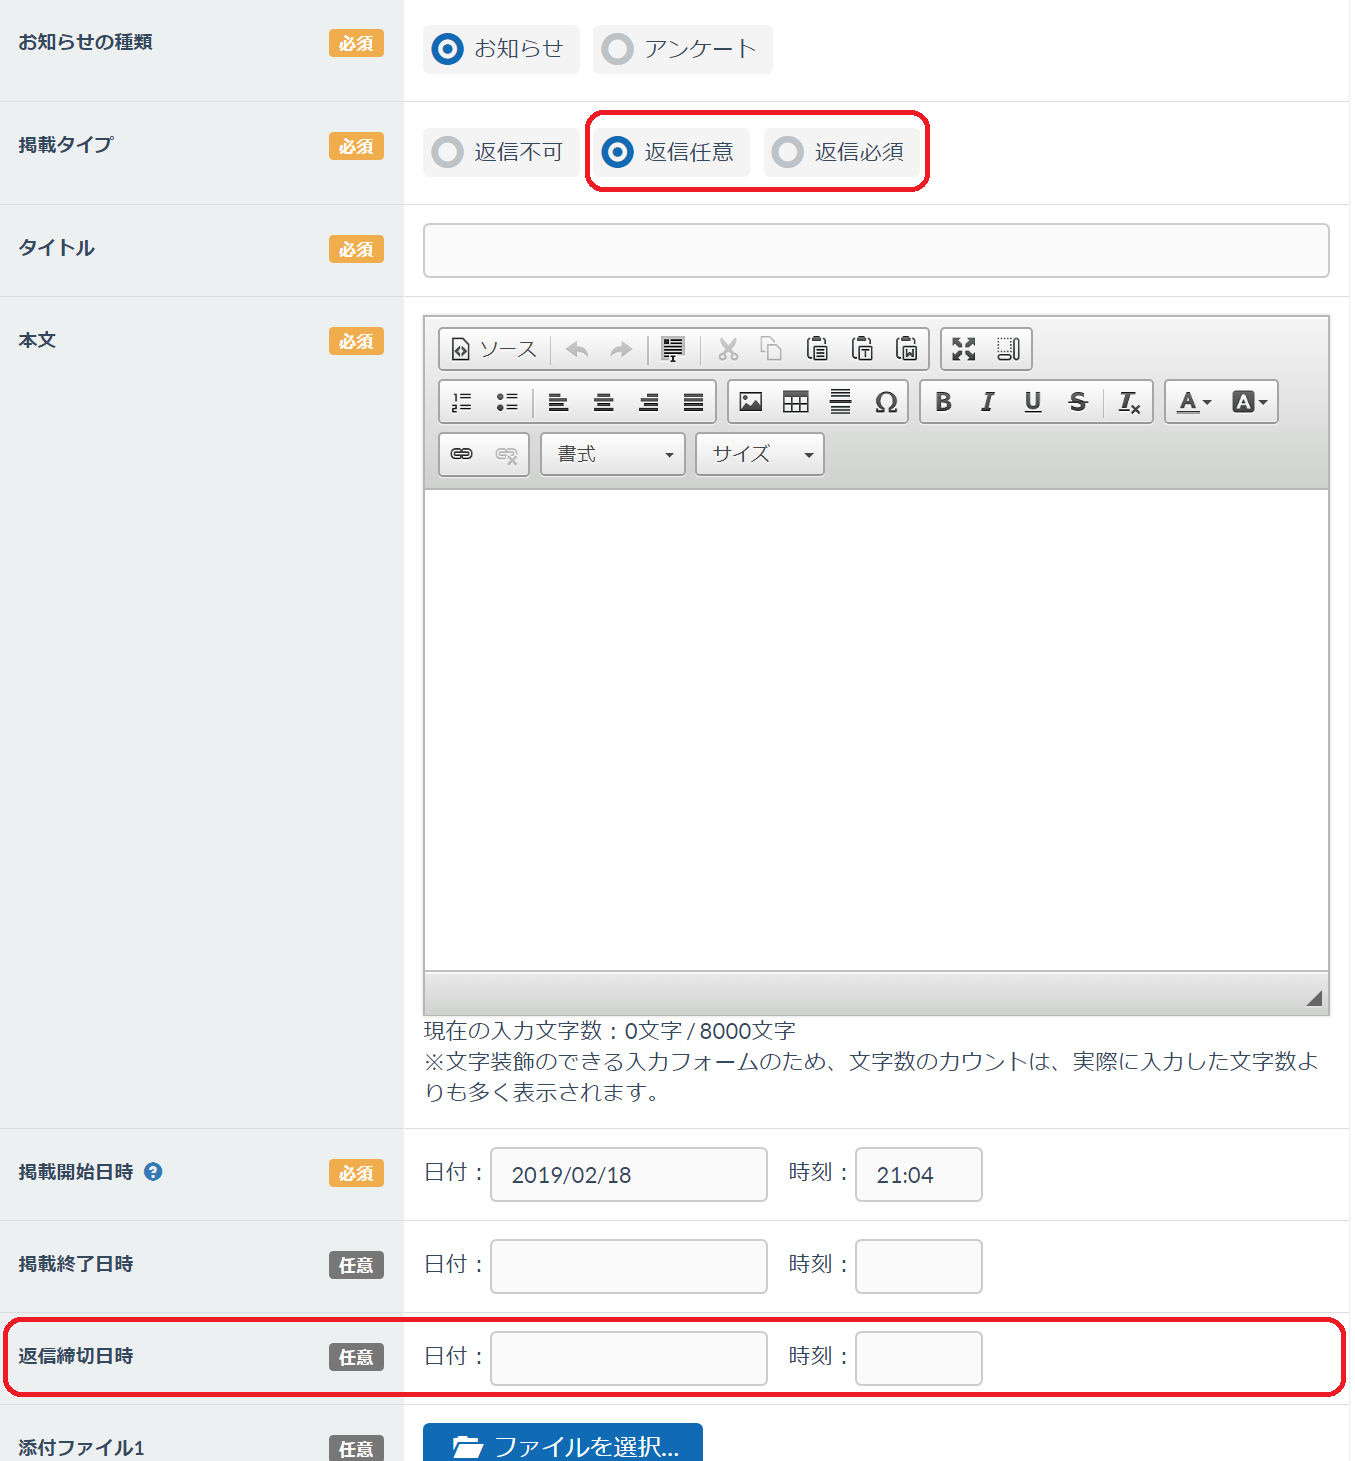
Task: Toggle bold formatting
Action: click(x=942, y=402)
